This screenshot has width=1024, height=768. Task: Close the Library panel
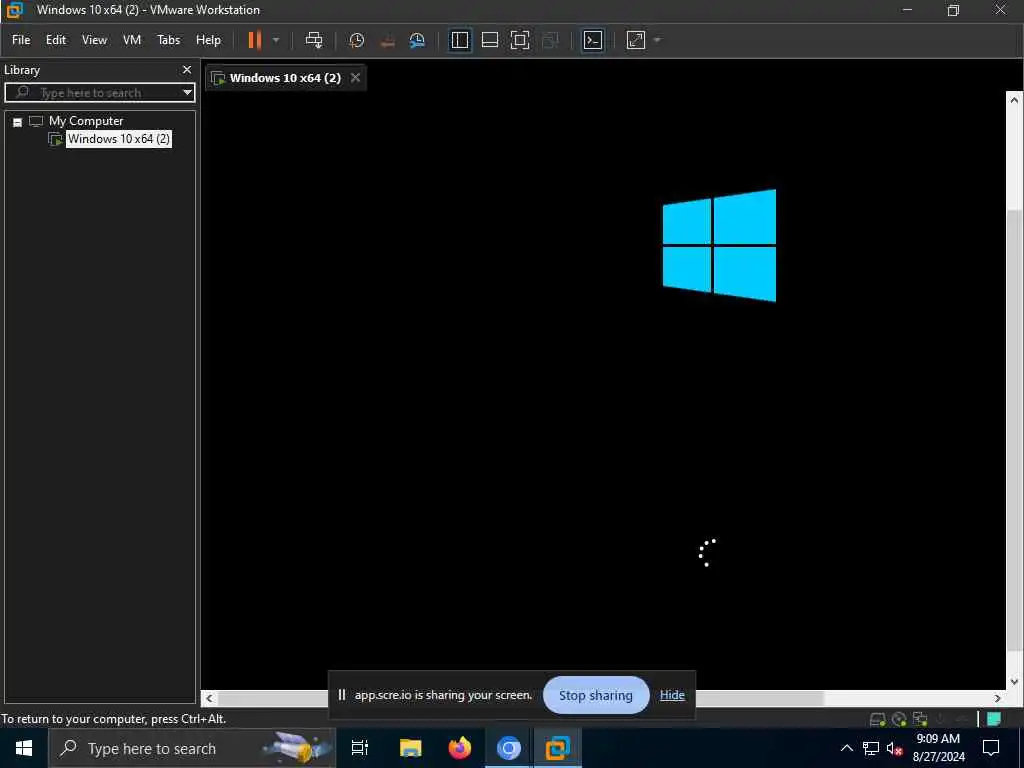point(187,69)
